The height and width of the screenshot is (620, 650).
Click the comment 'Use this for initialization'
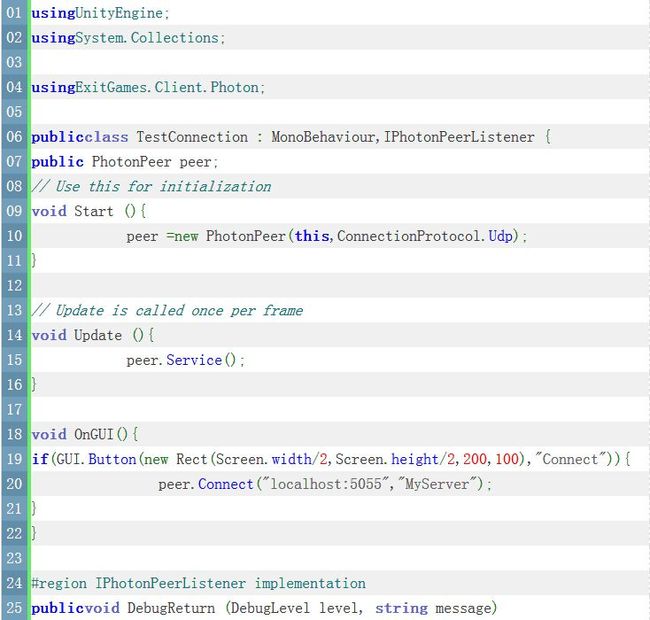[x=163, y=186]
